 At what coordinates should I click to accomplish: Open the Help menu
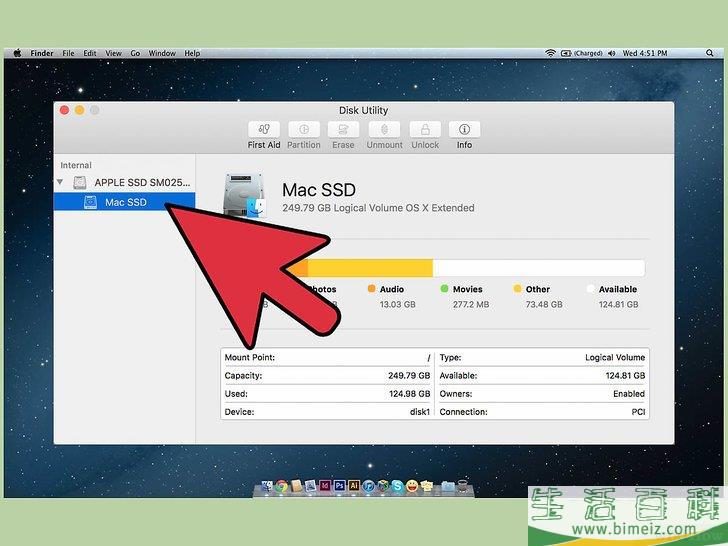click(x=192, y=53)
